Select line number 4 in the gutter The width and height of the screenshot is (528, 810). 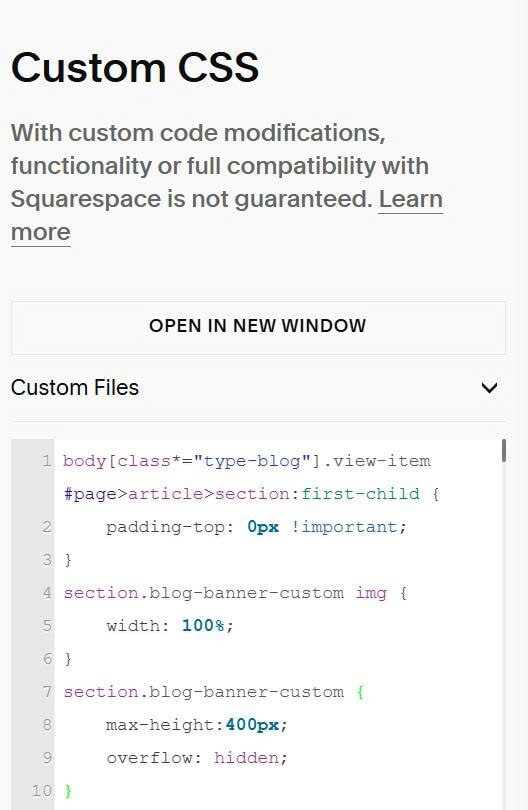coord(47,593)
